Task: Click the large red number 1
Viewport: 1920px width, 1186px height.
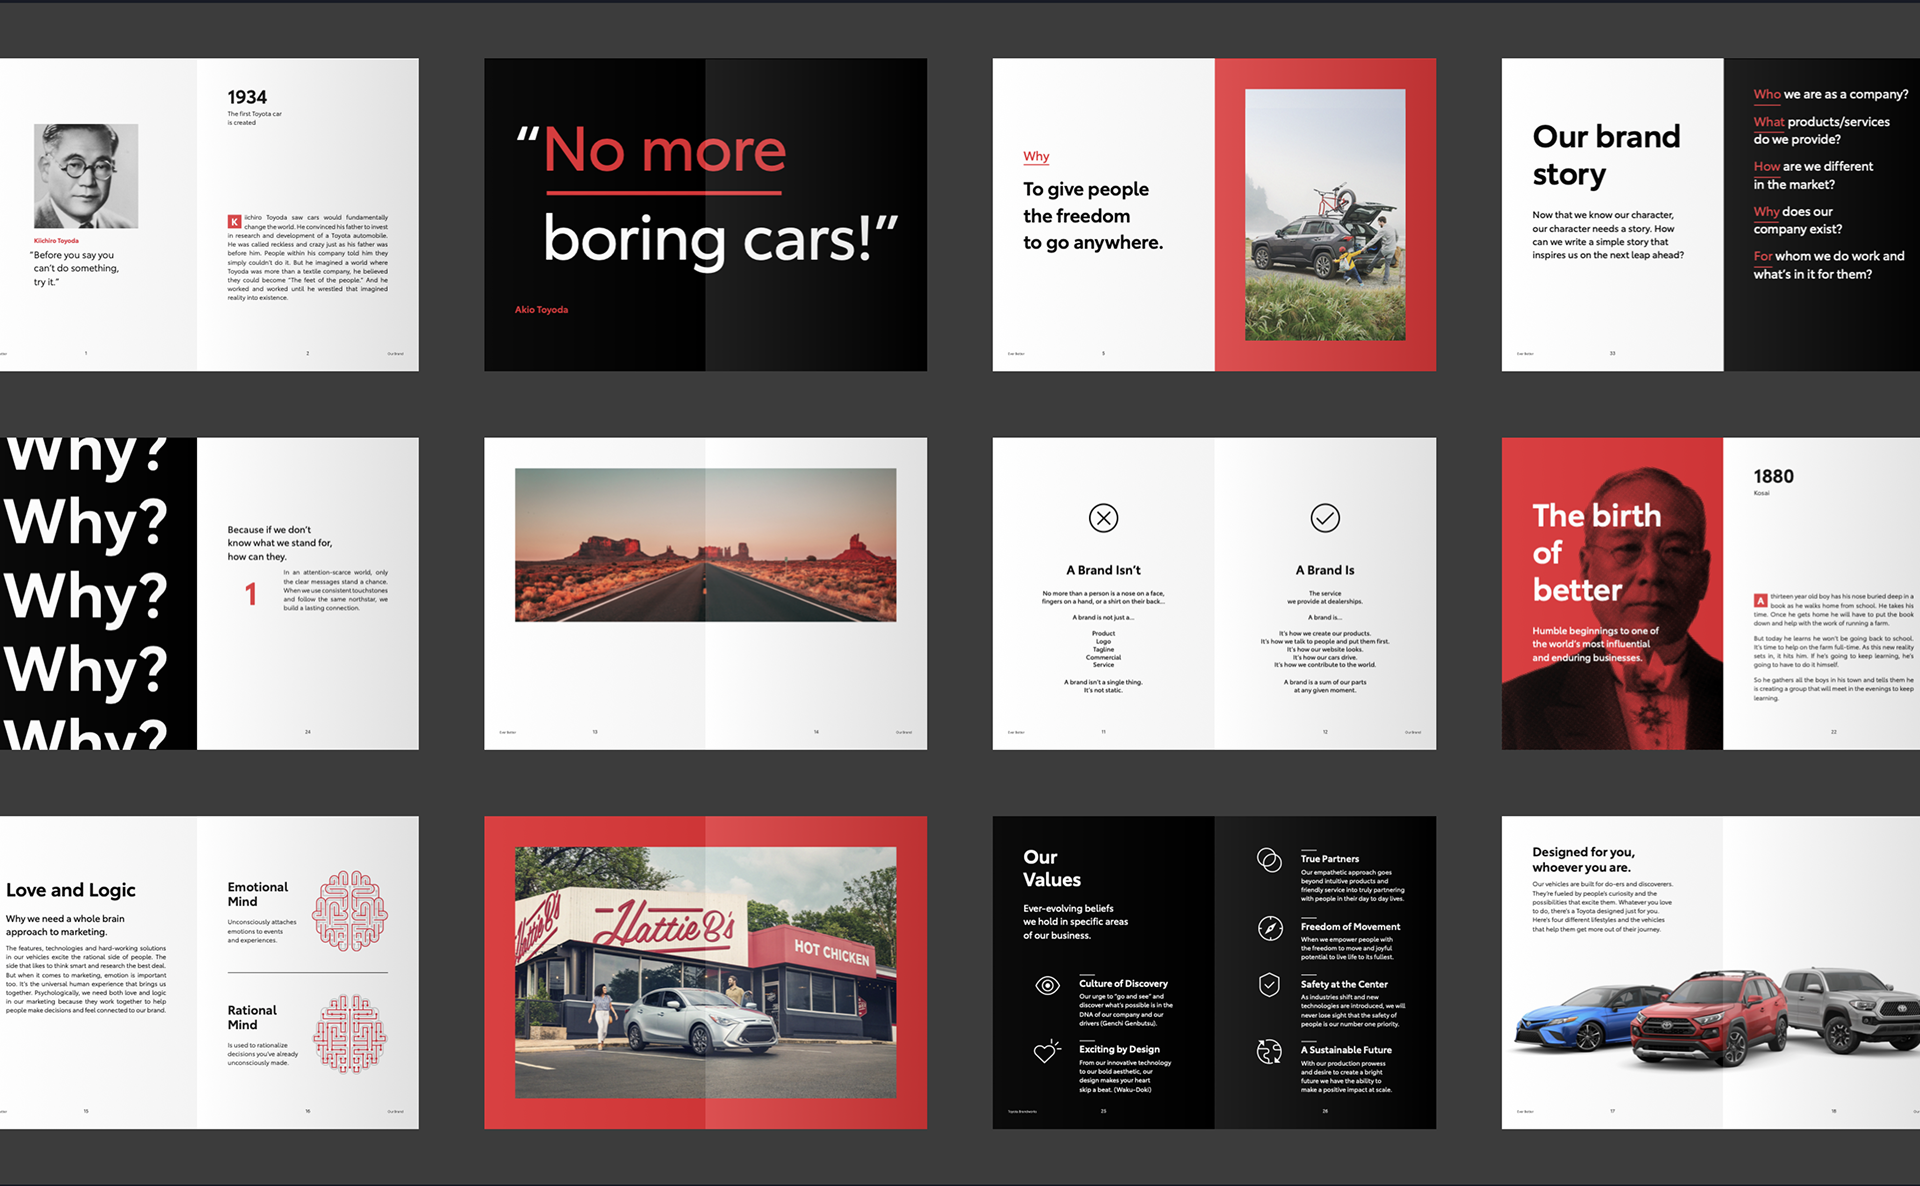Action: (x=251, y=595)
